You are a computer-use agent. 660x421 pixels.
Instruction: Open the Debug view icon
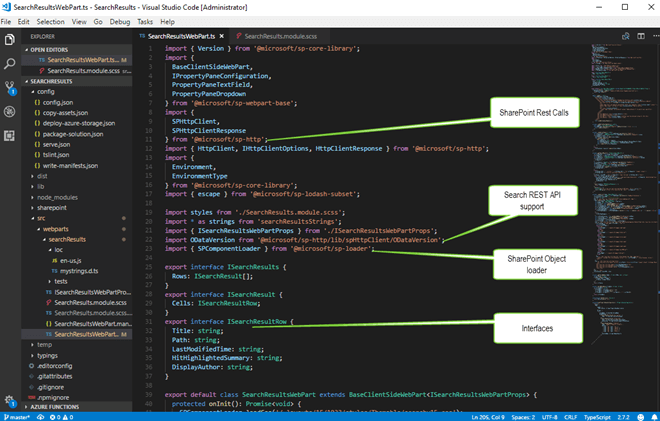point(10,111)
